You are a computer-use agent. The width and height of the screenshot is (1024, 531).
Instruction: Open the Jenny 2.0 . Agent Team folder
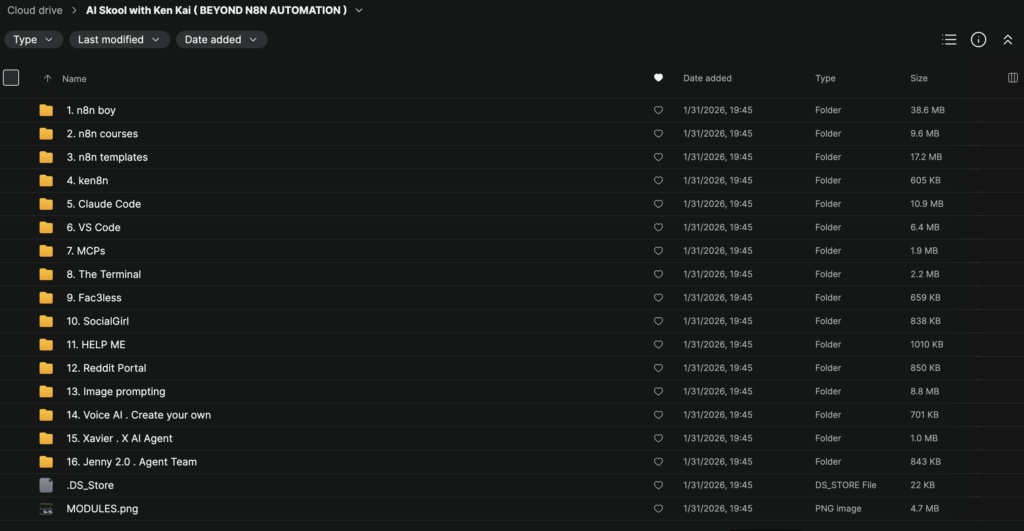point(131,462)
